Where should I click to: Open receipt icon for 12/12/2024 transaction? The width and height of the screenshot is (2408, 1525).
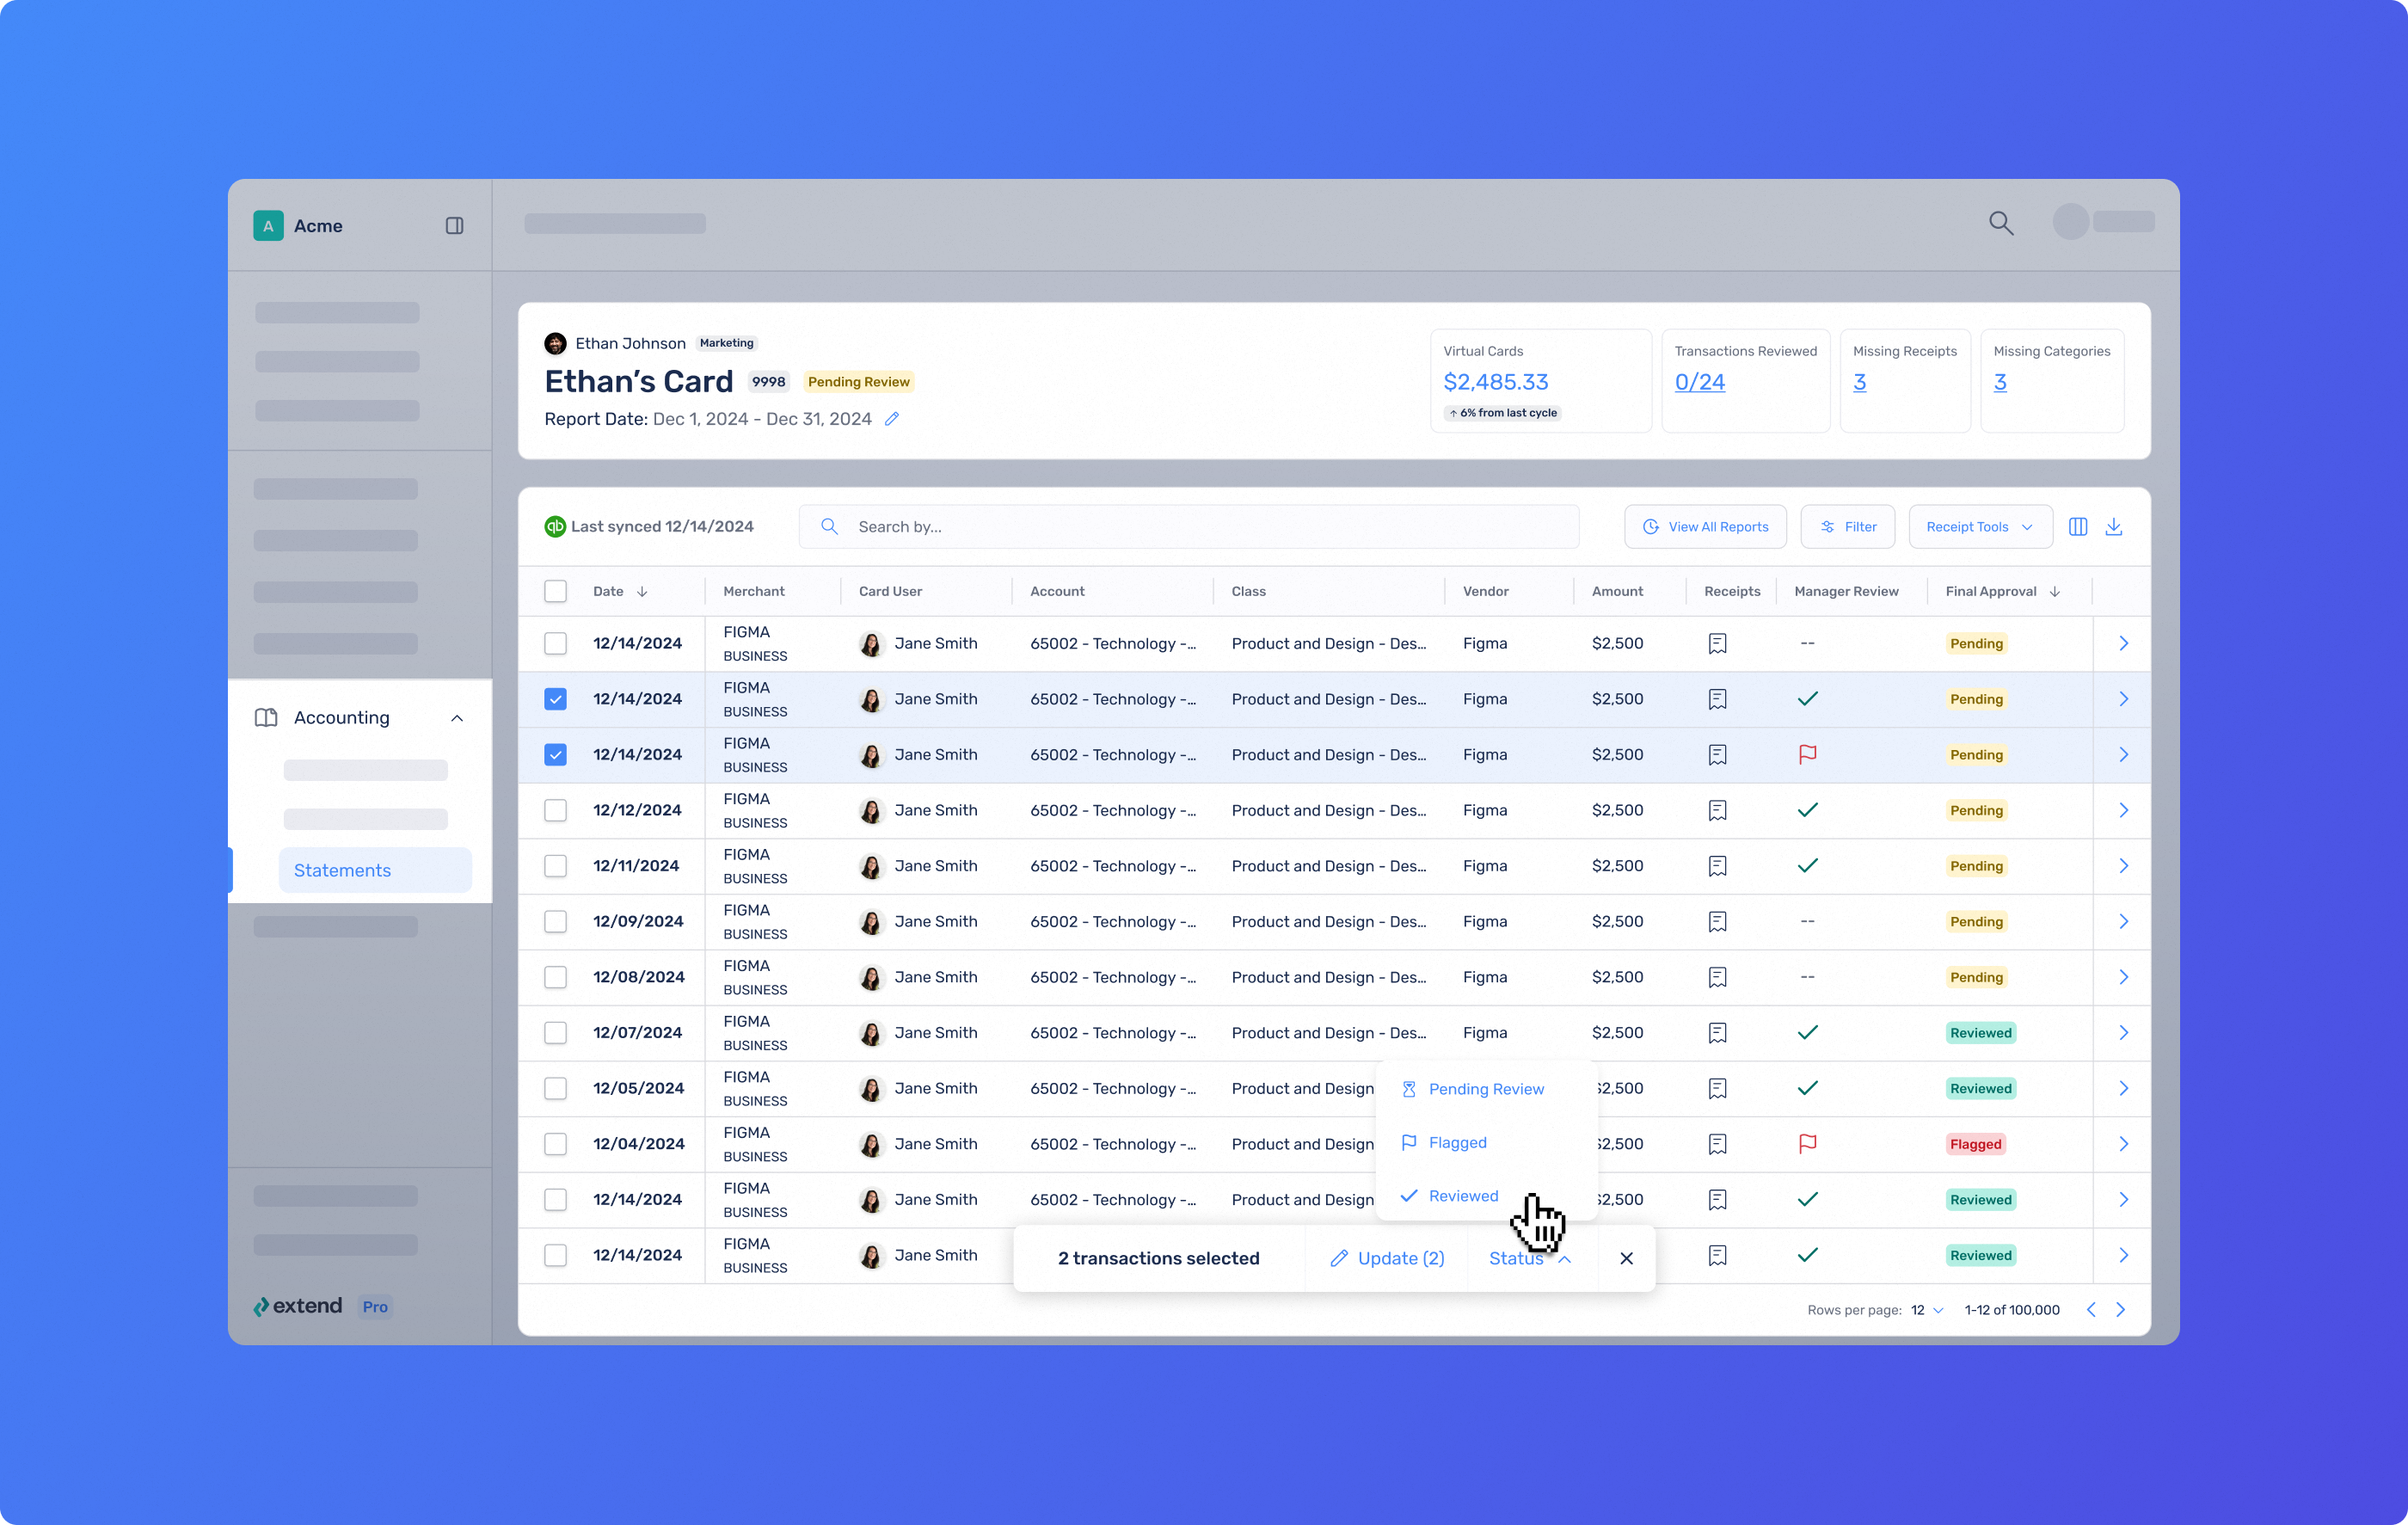tap(1717, 810)
